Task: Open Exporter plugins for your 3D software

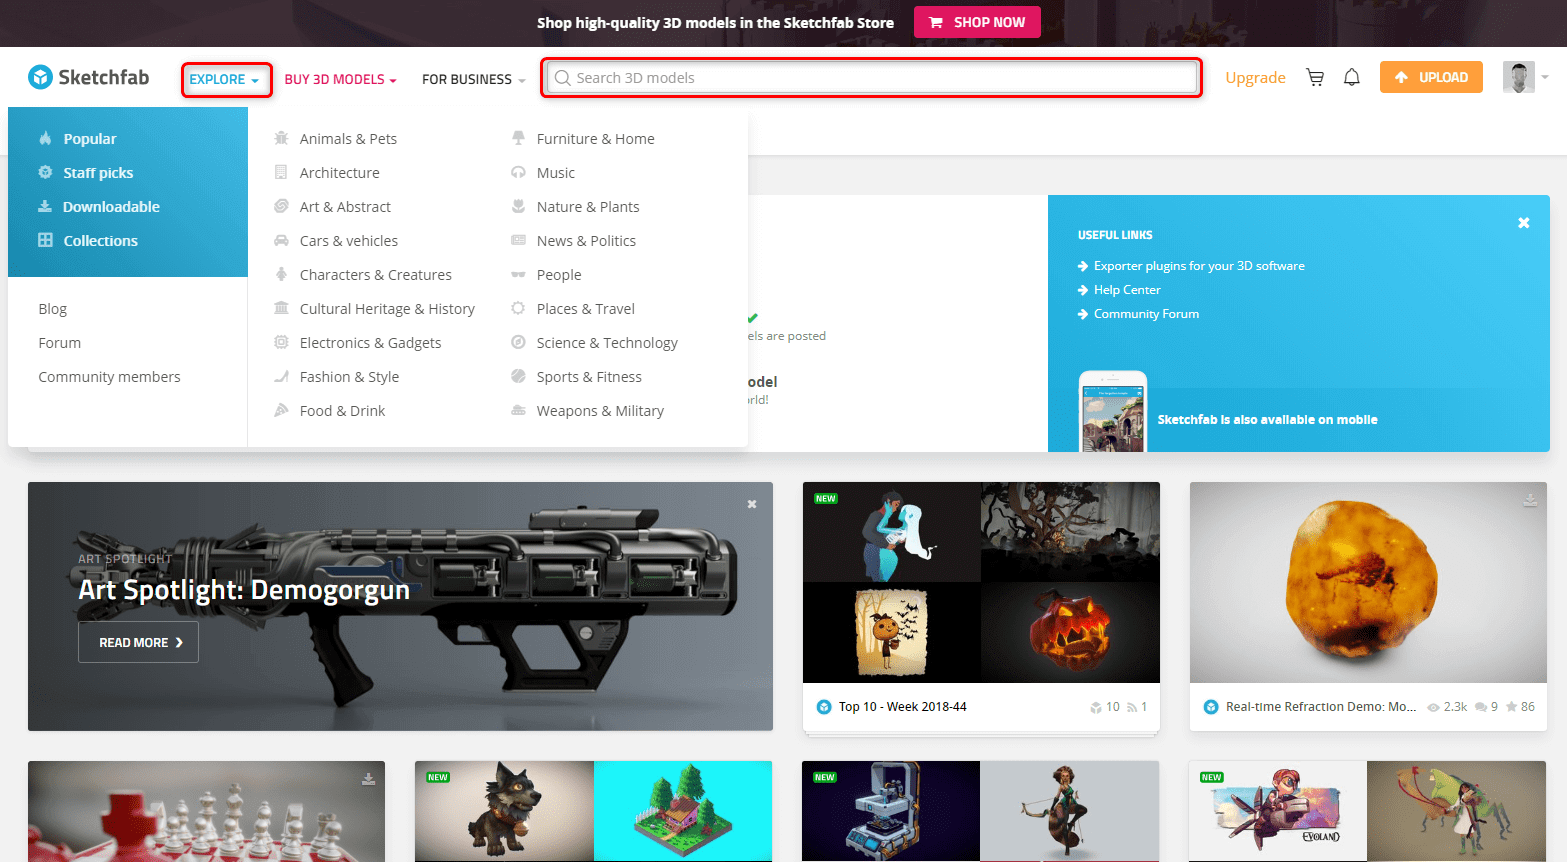Action: pos(1199,266)
